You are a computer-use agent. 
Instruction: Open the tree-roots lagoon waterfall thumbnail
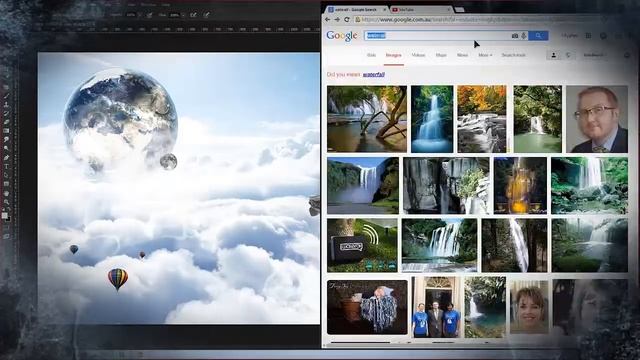tap(367, 119)
